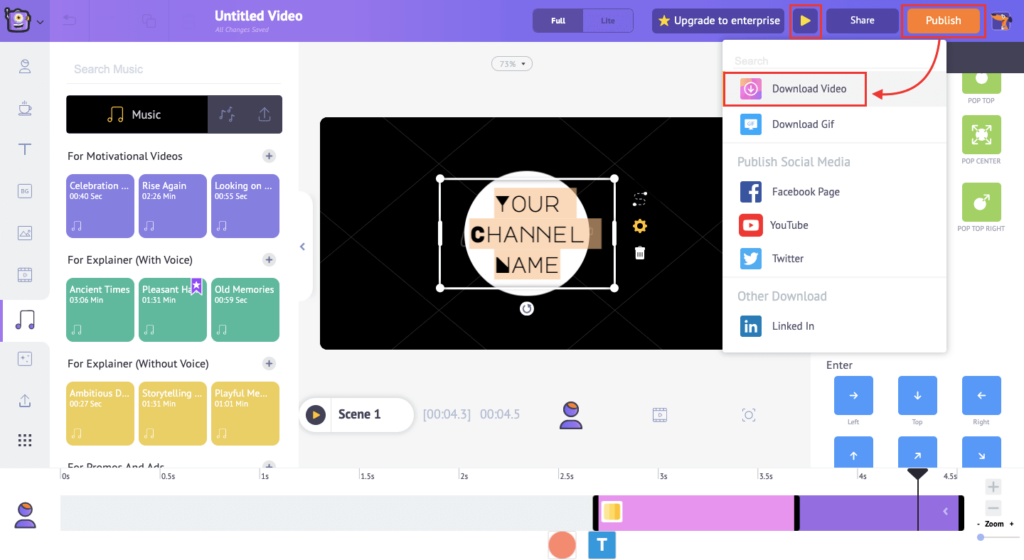The height and width of the screenshot is (560, 1024).
Task: Open the Image library in the sidebar
Action: click(25, 233)
